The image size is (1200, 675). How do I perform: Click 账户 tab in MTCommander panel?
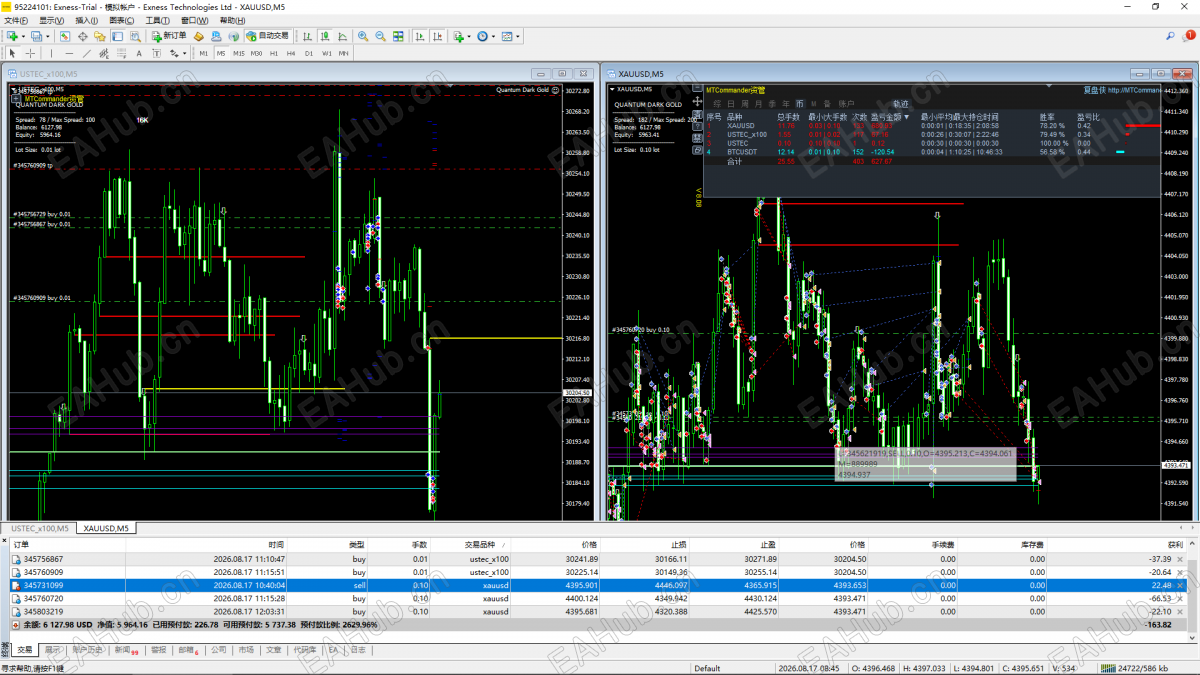pos(846,103)
